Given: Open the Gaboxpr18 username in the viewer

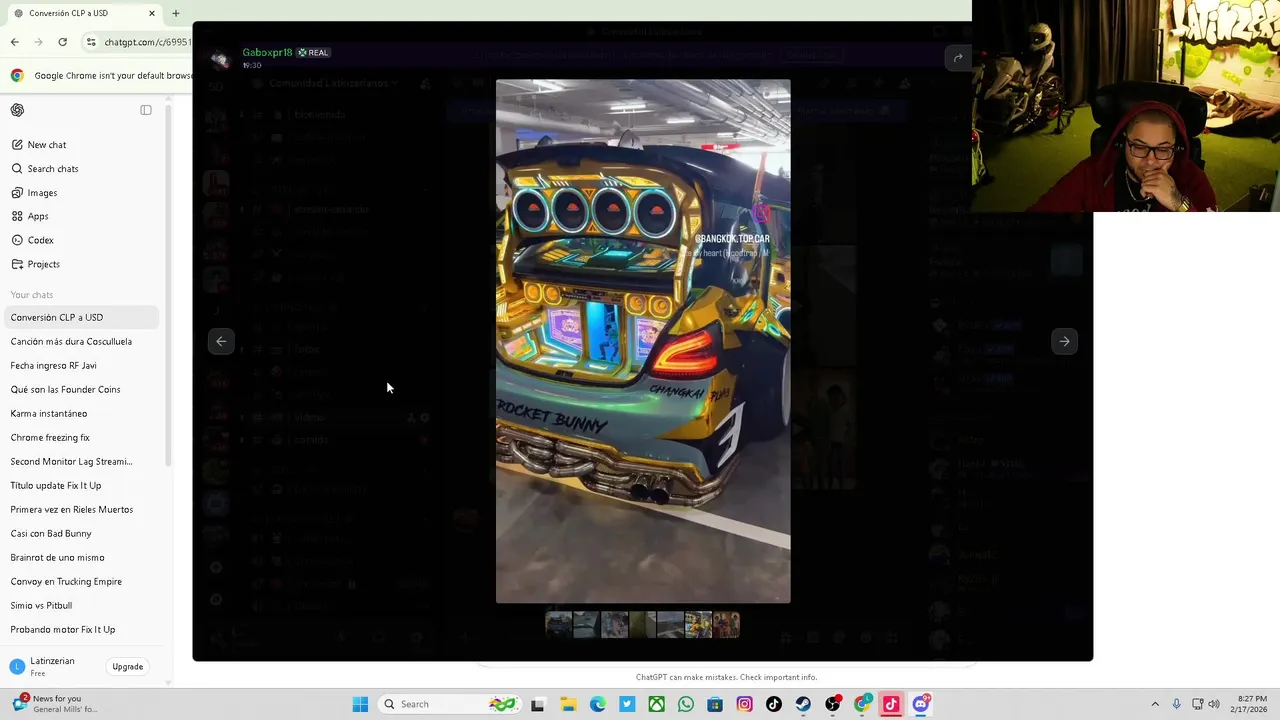Looking at the screenshot, I should coord(267,52).
